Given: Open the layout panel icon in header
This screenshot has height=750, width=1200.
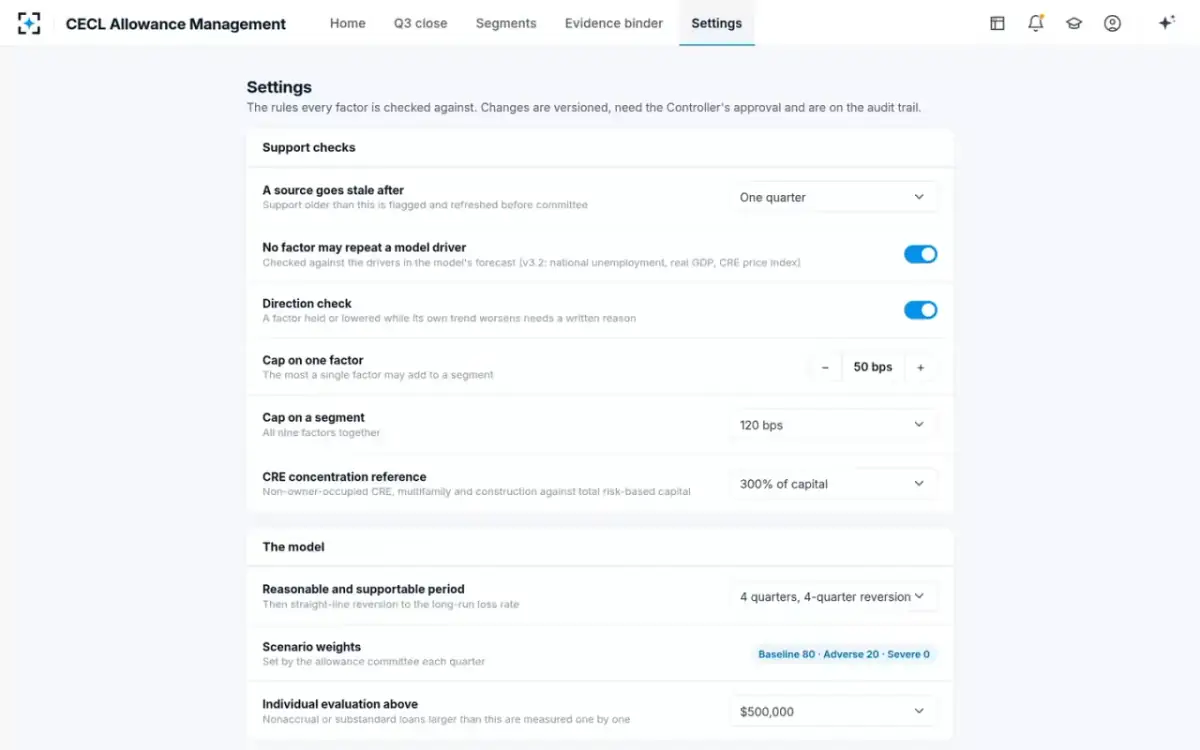Looking at the screenshot, I should 997,23.
